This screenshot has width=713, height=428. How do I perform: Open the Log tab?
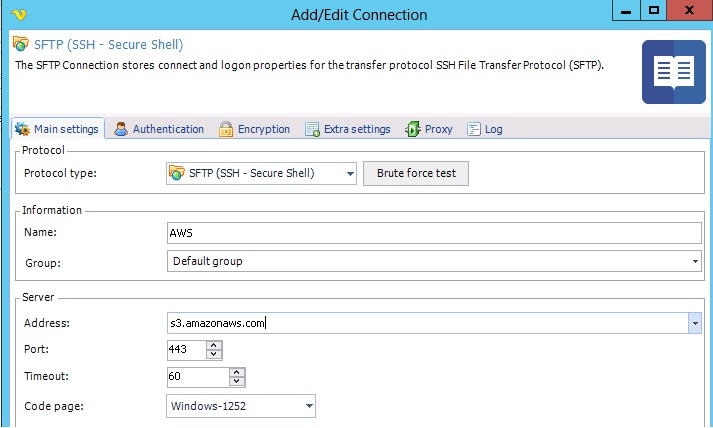(x=485, y=129)
